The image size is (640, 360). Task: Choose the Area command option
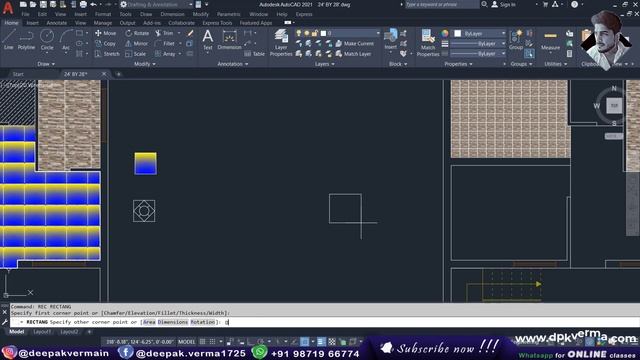149,322
